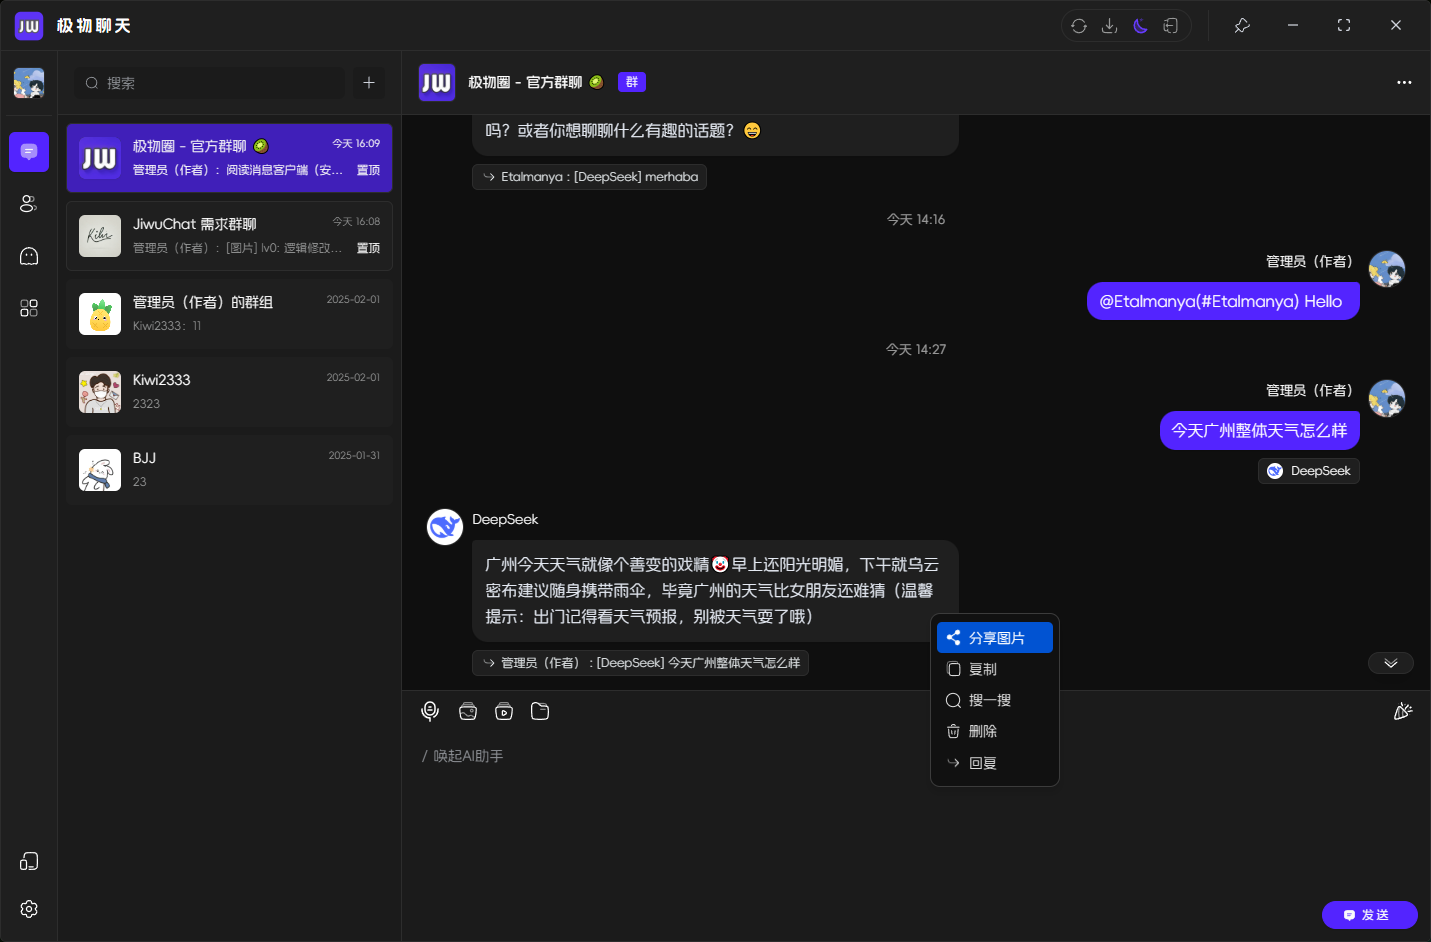Click the voice microphone icon

(430, 711)
